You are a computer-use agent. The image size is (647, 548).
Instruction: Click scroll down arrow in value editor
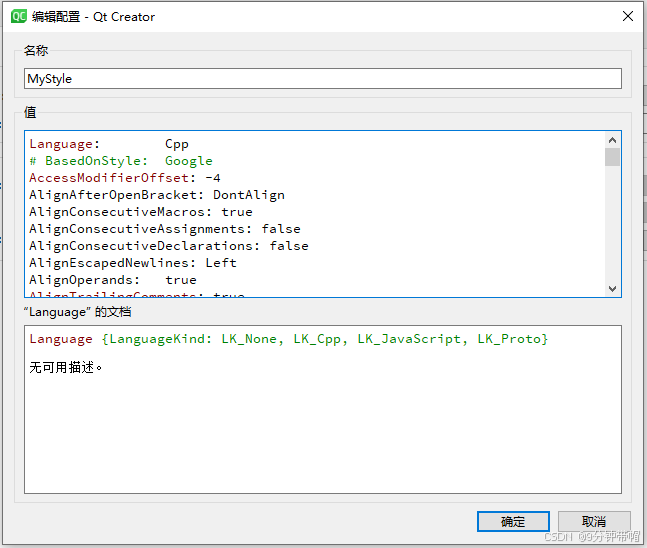pos(612,288)
